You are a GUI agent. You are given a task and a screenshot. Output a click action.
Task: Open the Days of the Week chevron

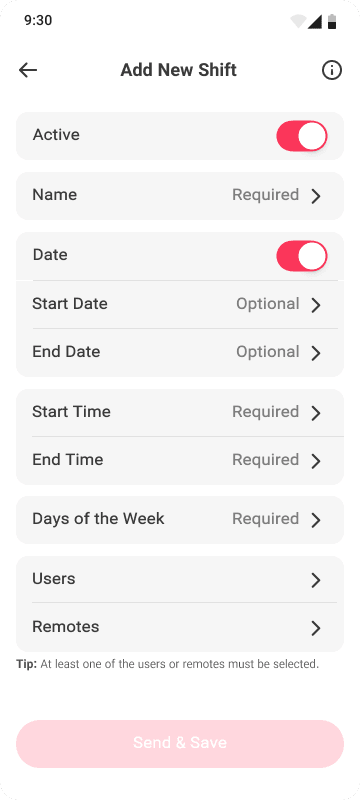(x=316, y=520)
